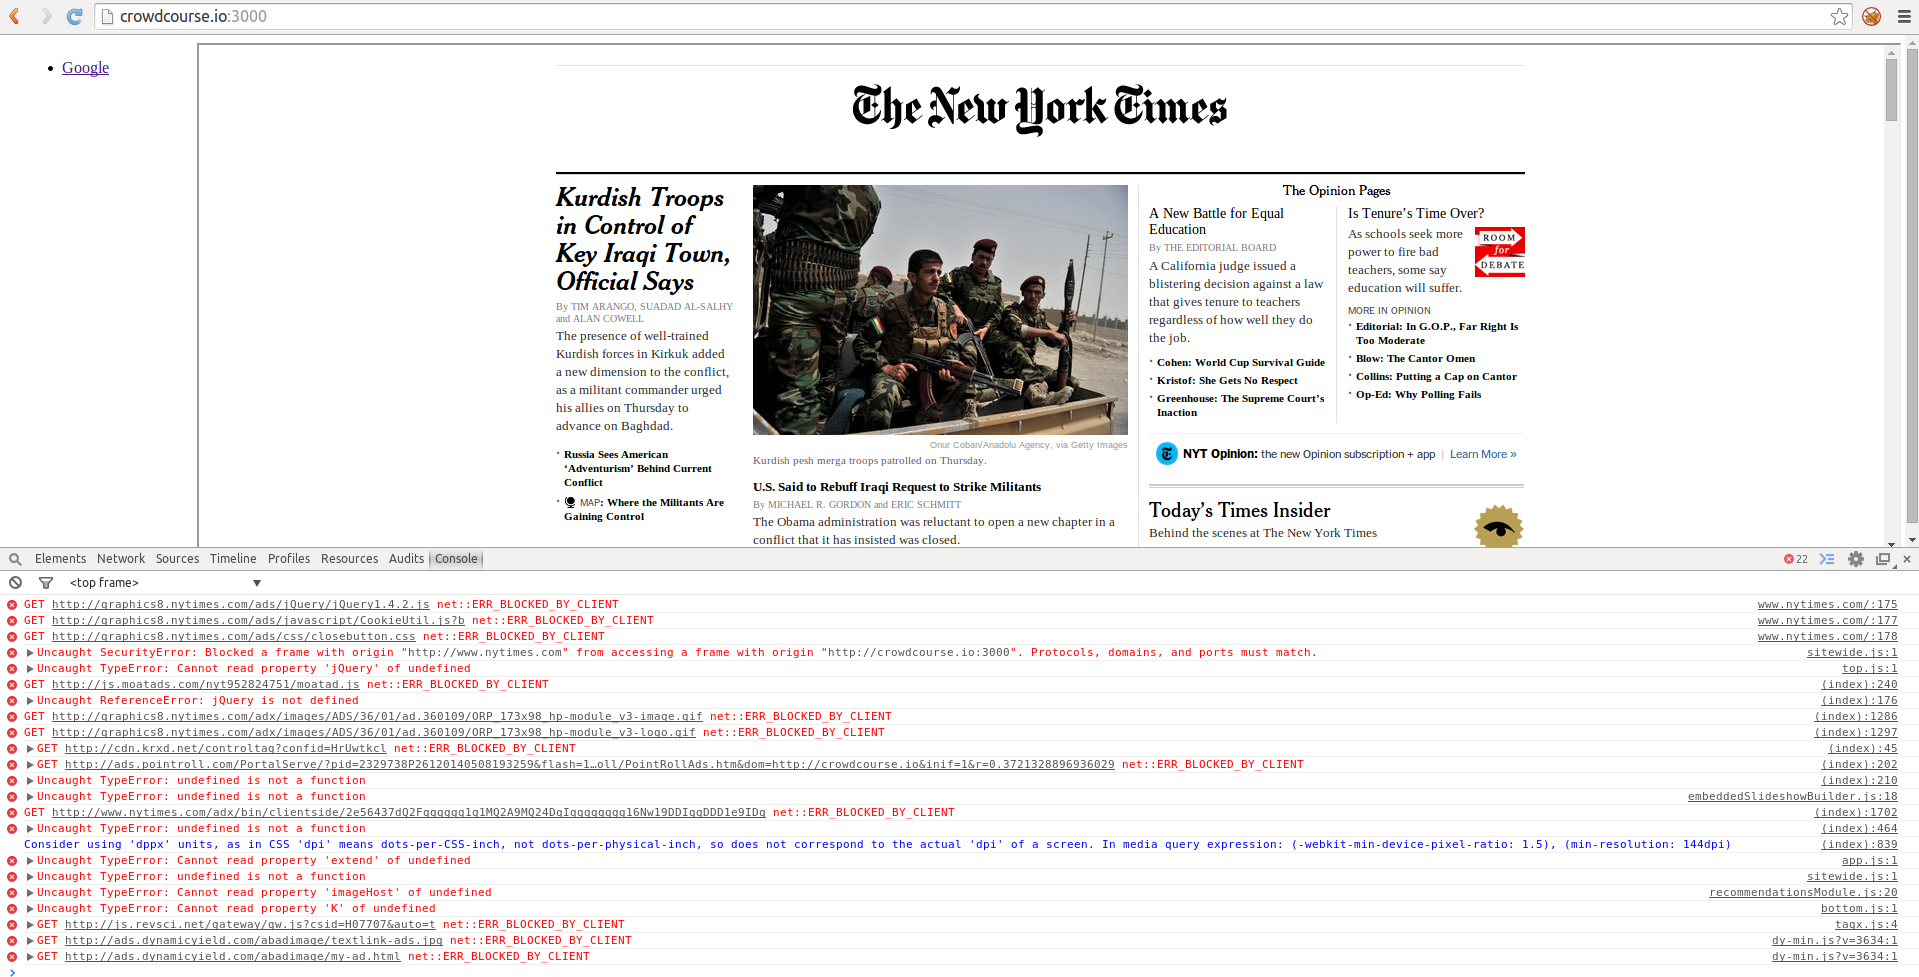This screenshot has height=977, width=1919.
Task: Go forward with the browser forward arrow
Action: pyautogui.click(x=45, y=16)
